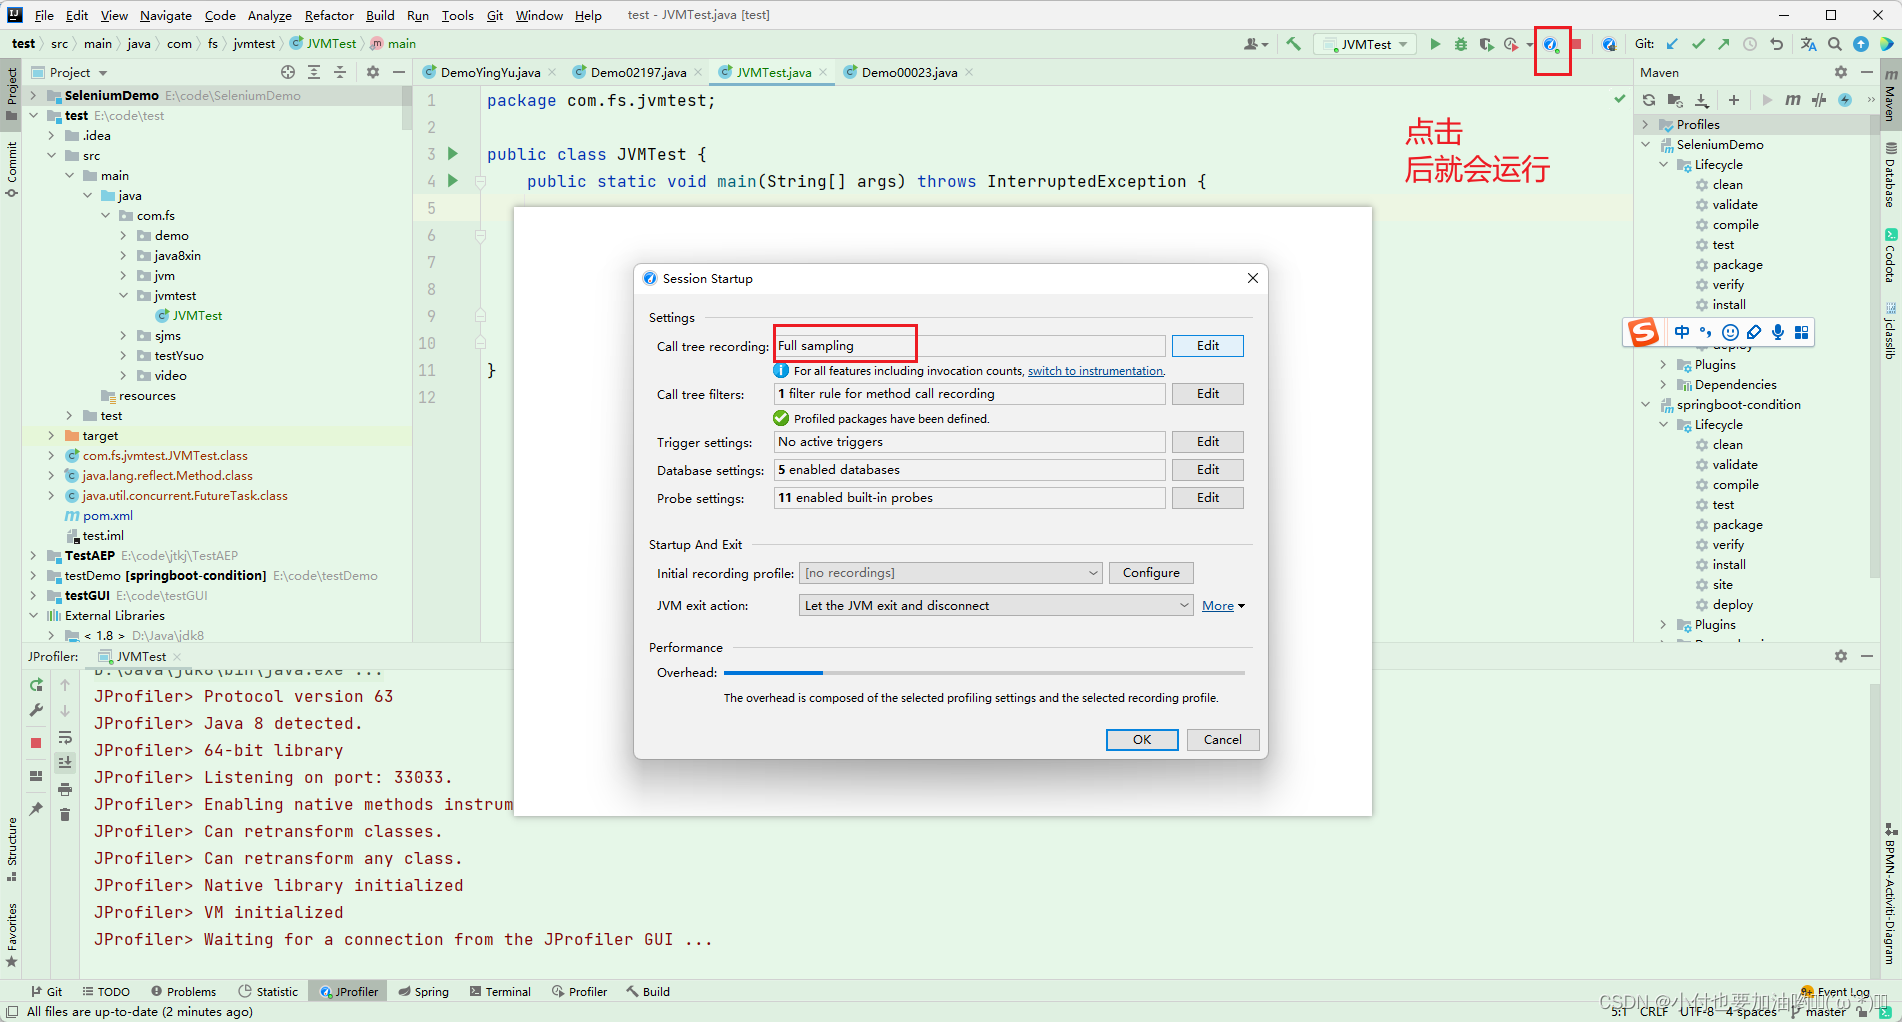This screenshot has width=1902, height=1022.
Task: Follow the switch to instrumentation link
Action: 1095,371
